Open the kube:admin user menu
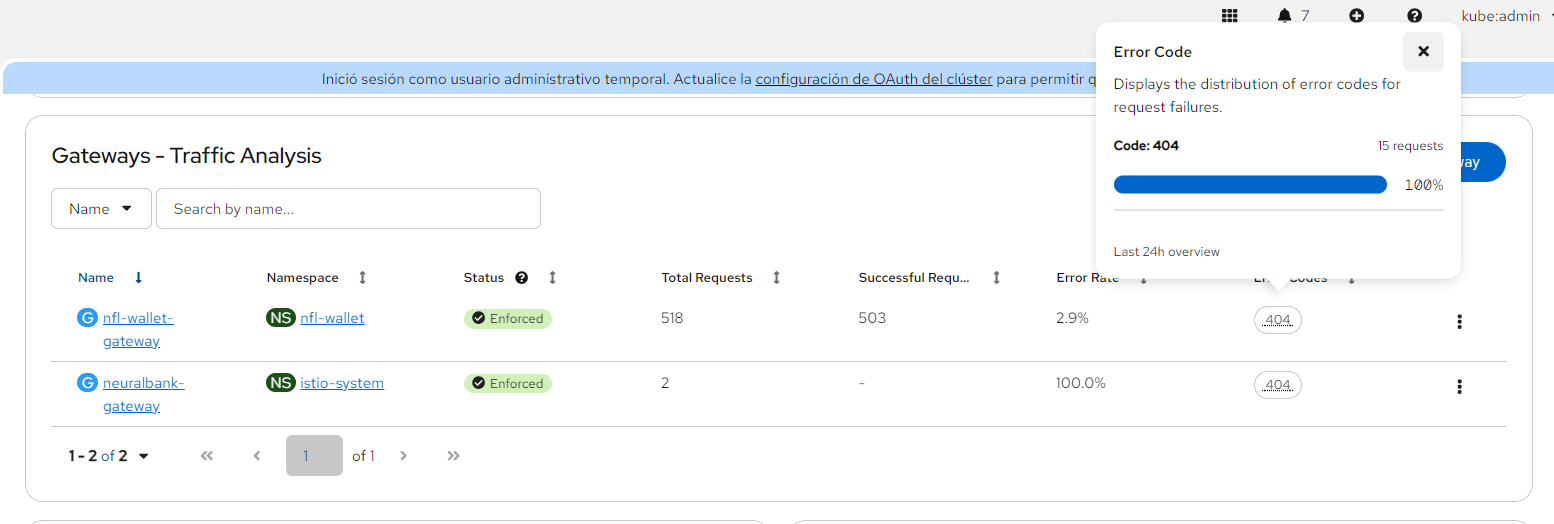This screenshot has width=1554, height=524. pyautogui.click(x=1507, y=16)
